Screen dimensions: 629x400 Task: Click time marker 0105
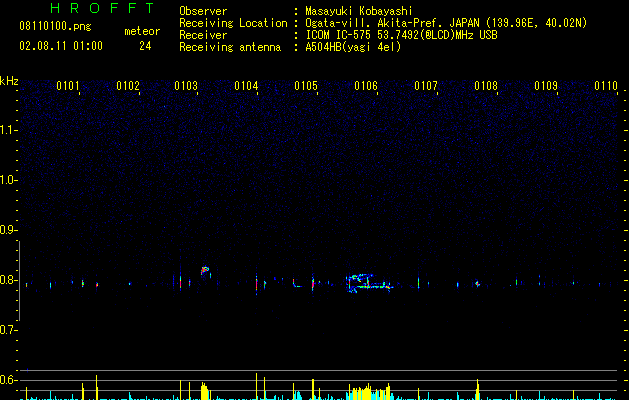pyautogui.click(x=306, y=85)
